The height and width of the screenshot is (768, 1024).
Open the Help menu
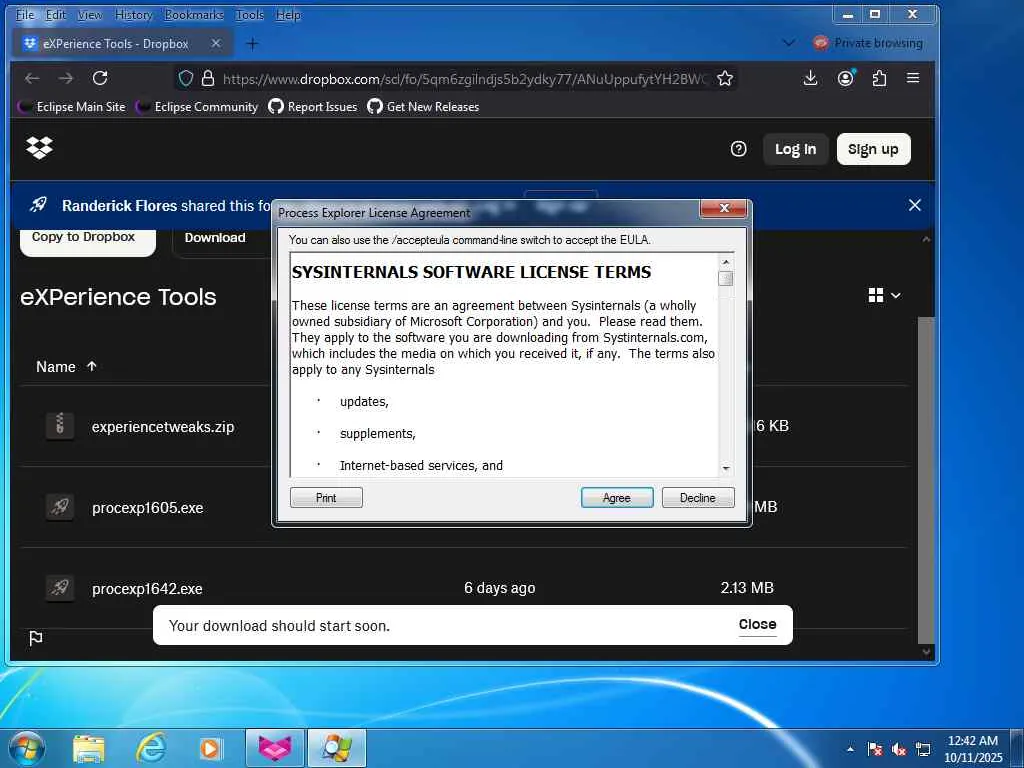point(288,14)
